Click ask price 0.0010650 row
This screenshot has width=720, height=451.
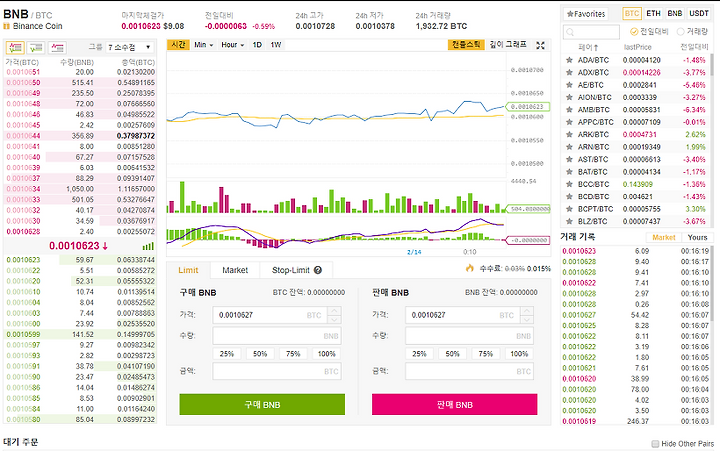(80, 83)
